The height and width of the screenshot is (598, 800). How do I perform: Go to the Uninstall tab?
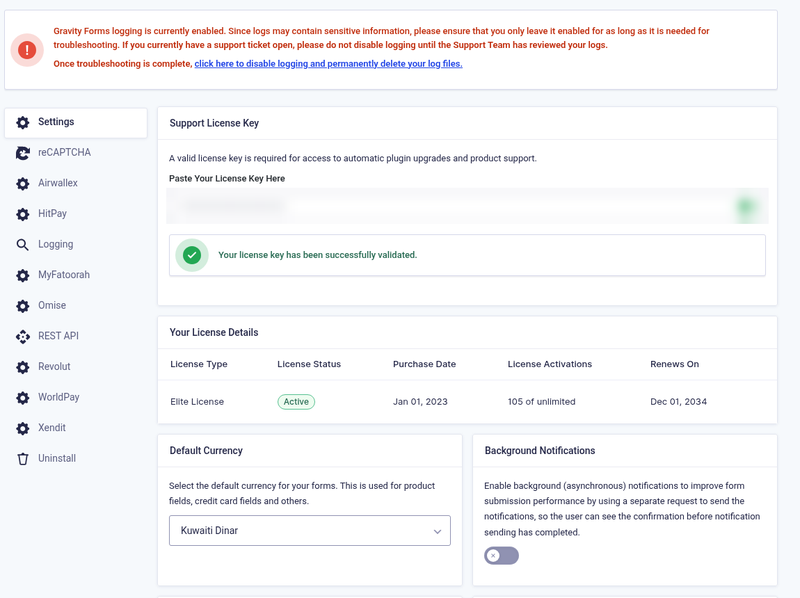pos(57,459)
